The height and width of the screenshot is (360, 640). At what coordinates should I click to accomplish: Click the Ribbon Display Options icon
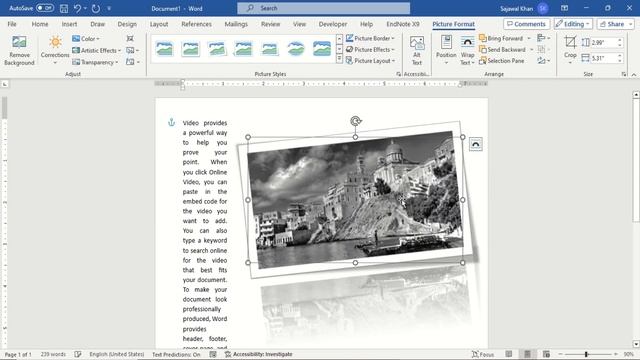pyautogui.click(x=564, y=8)
